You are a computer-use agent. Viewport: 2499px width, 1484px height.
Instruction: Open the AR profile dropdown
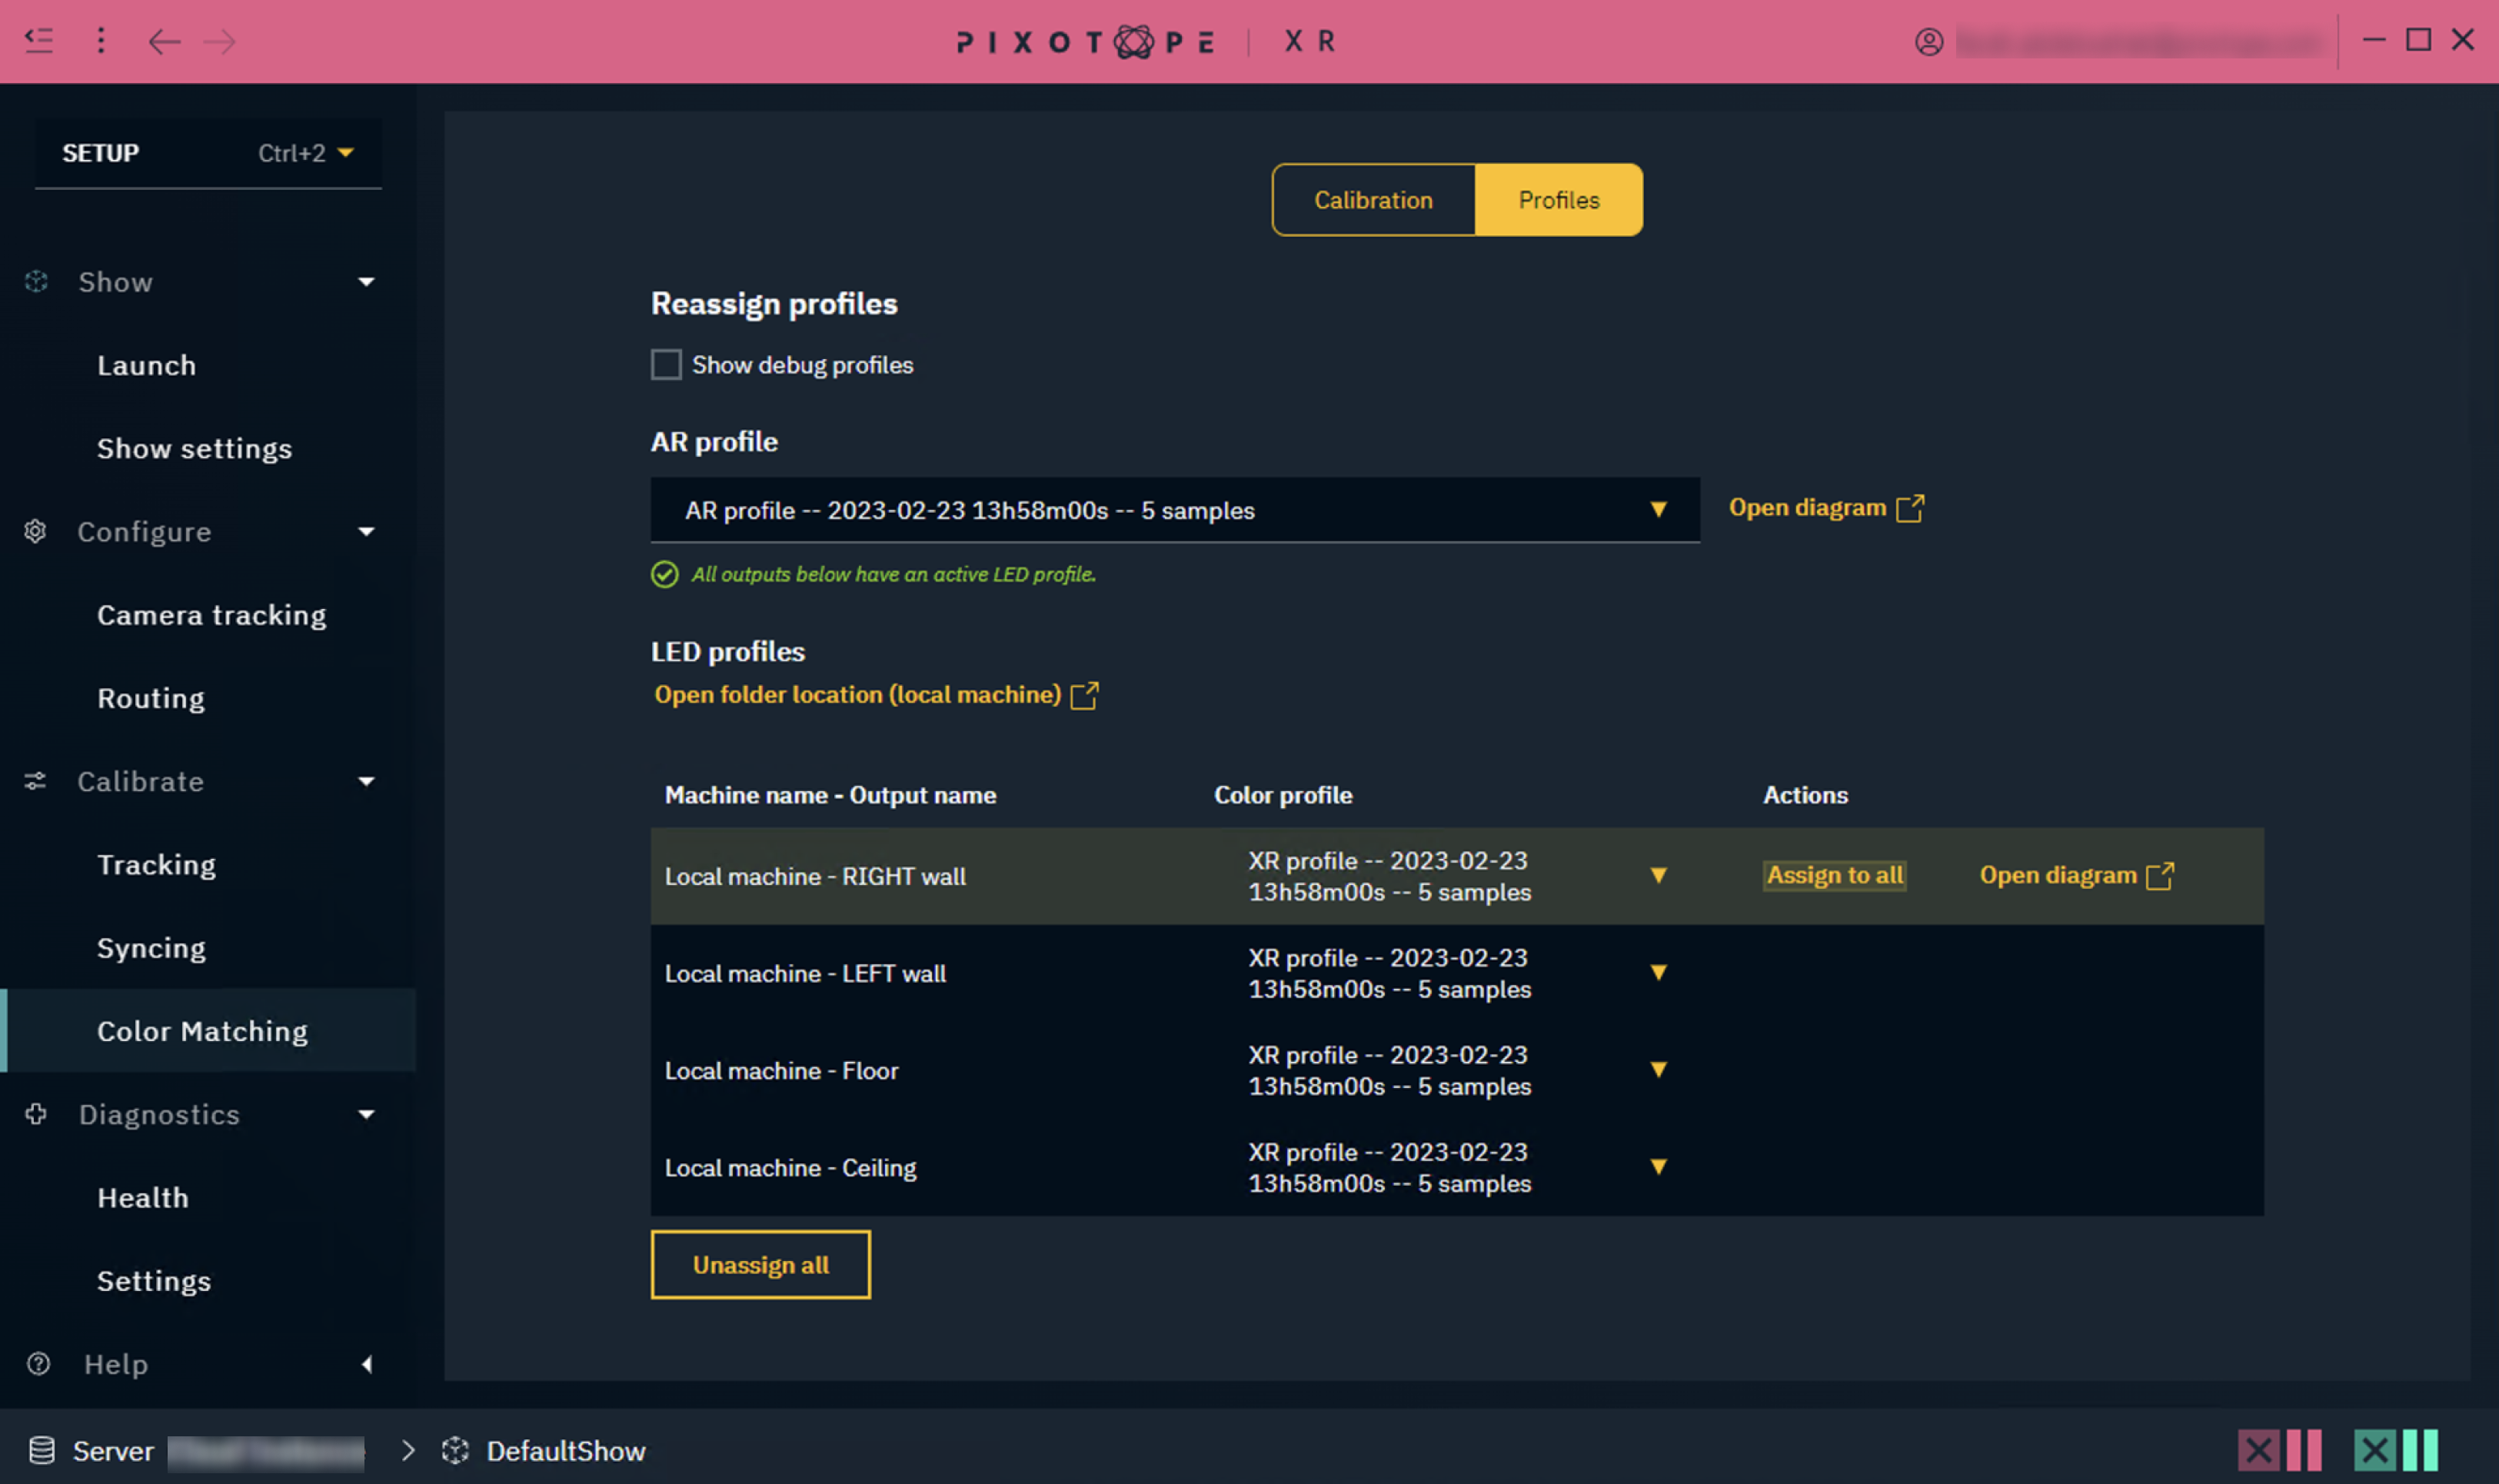pyautogui.click(x=1174, y=510)
